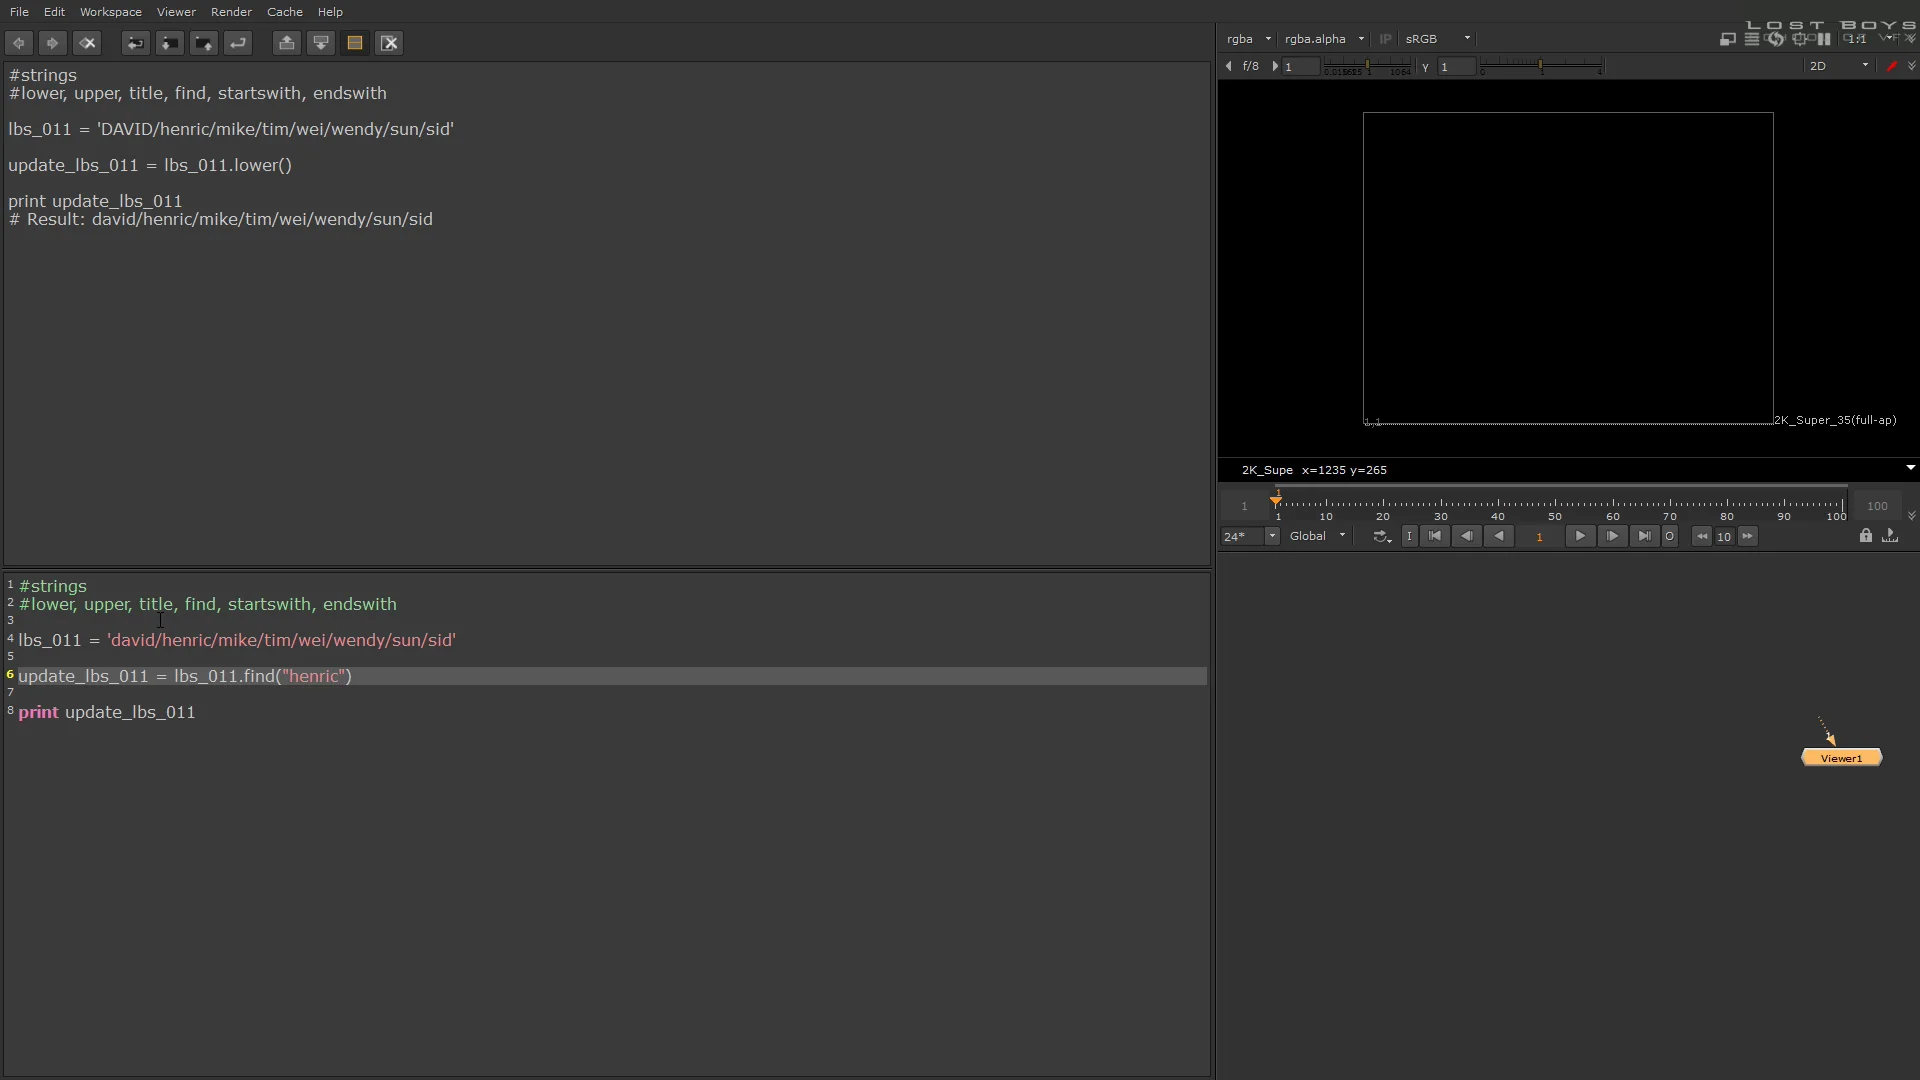Toggle the timeline lock icon
This screenshot has height=1080, width=1920.
pos(1866,536)
